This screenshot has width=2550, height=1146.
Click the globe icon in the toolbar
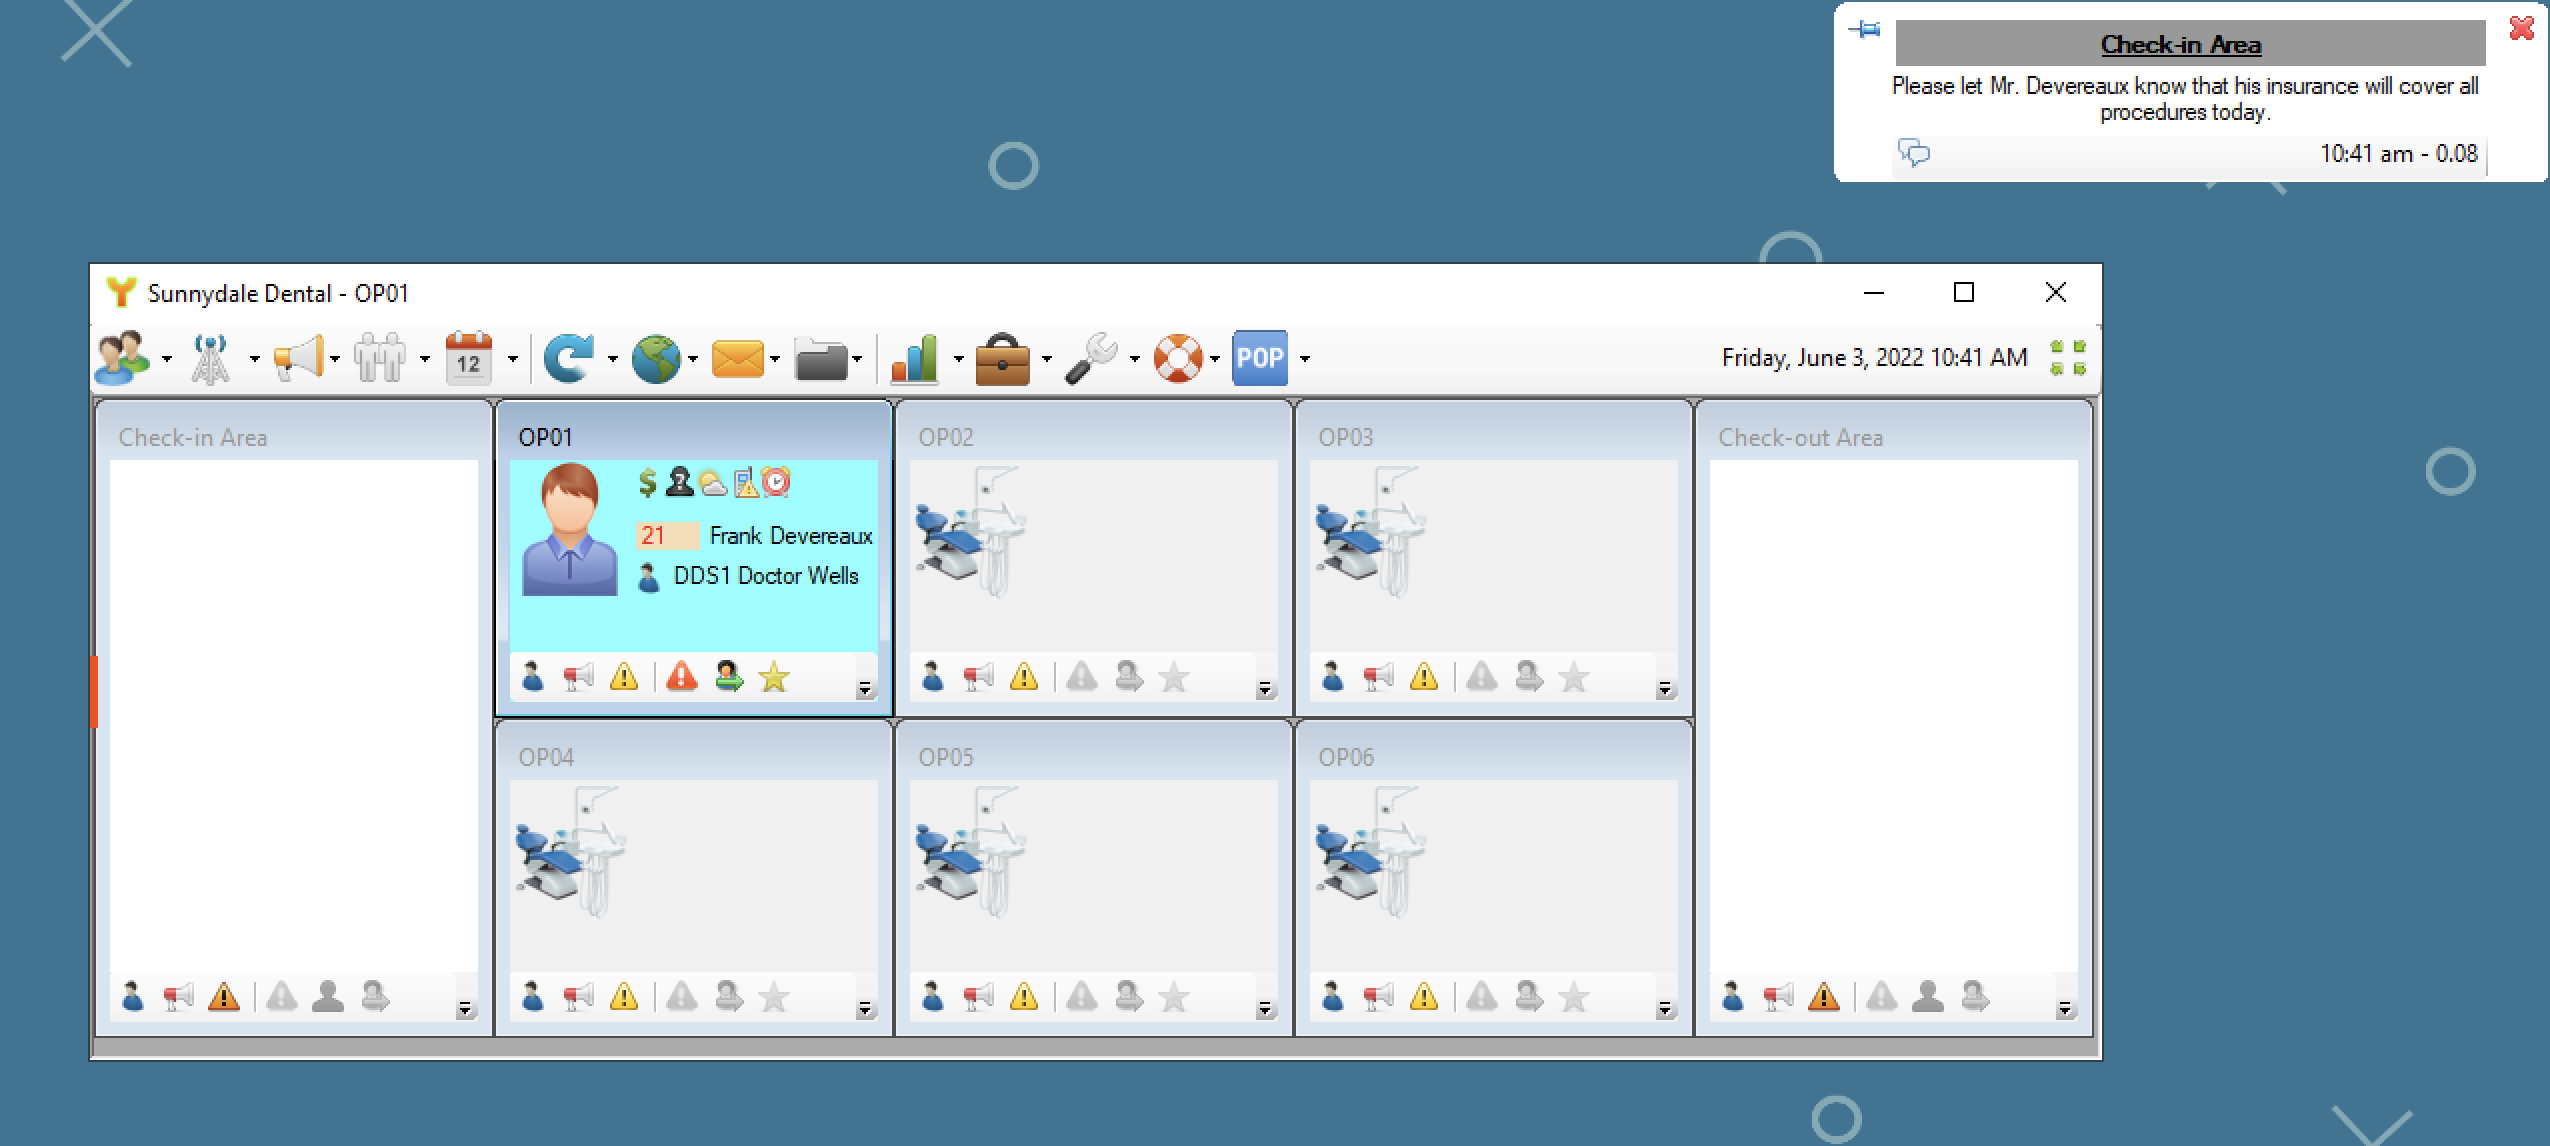[x=655, y=358]
